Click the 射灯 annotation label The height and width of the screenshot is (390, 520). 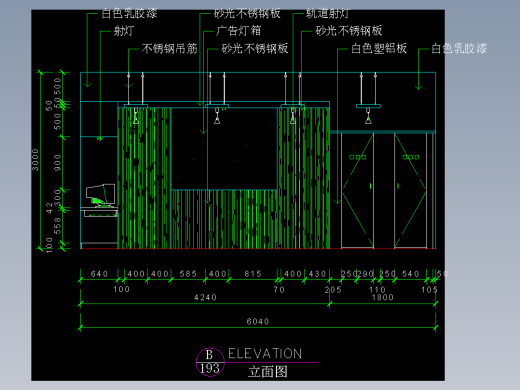click(x=124, y=31)
